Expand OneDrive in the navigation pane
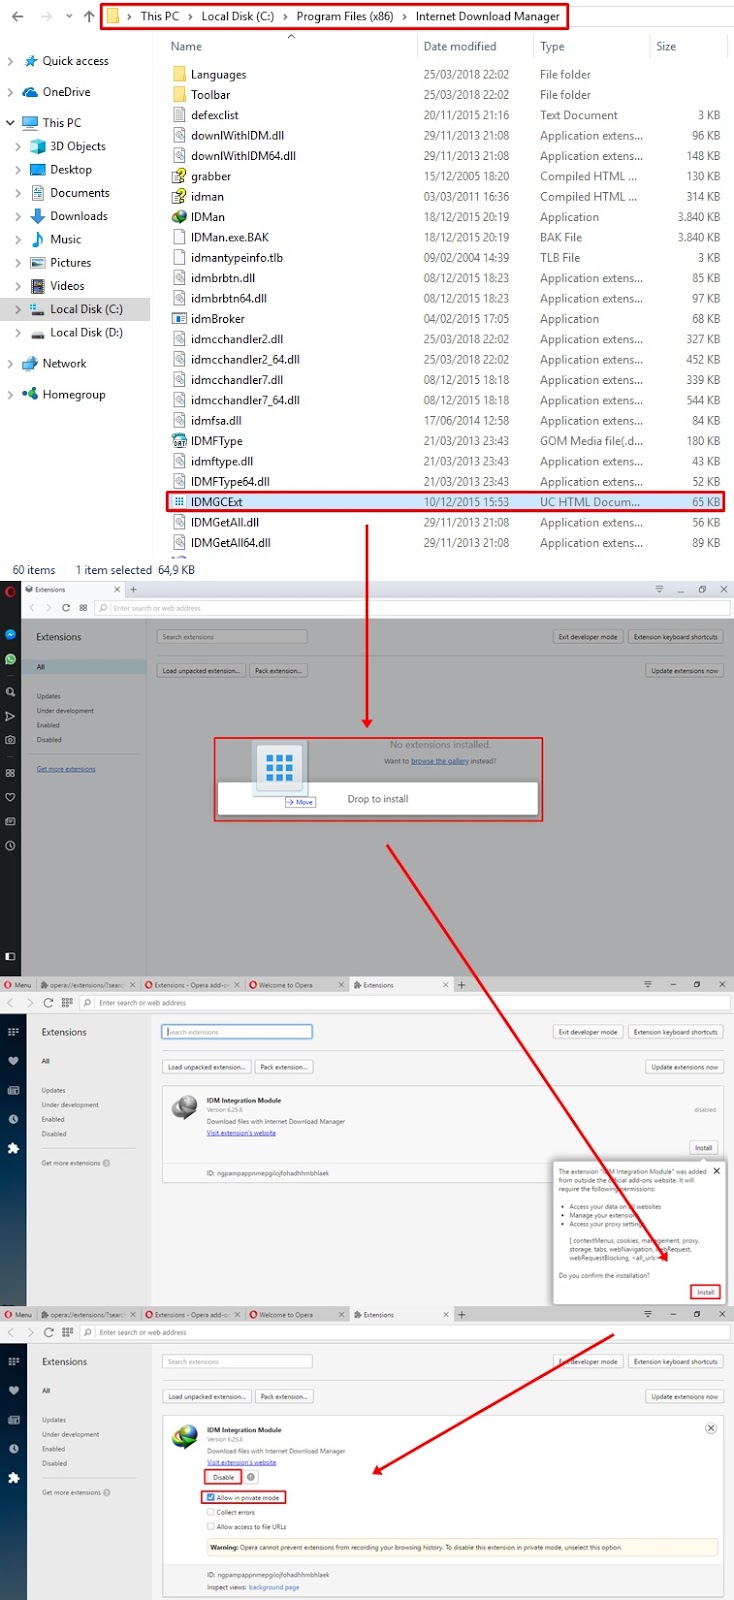The height and width of the screenshot is (1600, 734). pyautogui.click(x=10, y=92)
